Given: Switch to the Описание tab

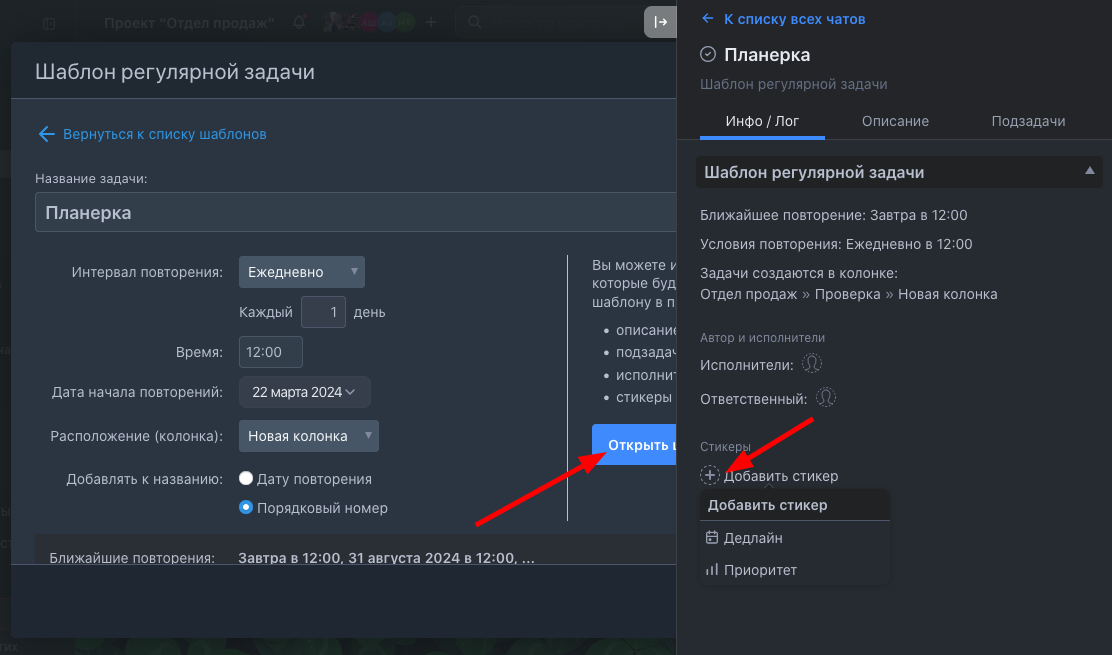Looking at the screenshot, I should (895, 121).
